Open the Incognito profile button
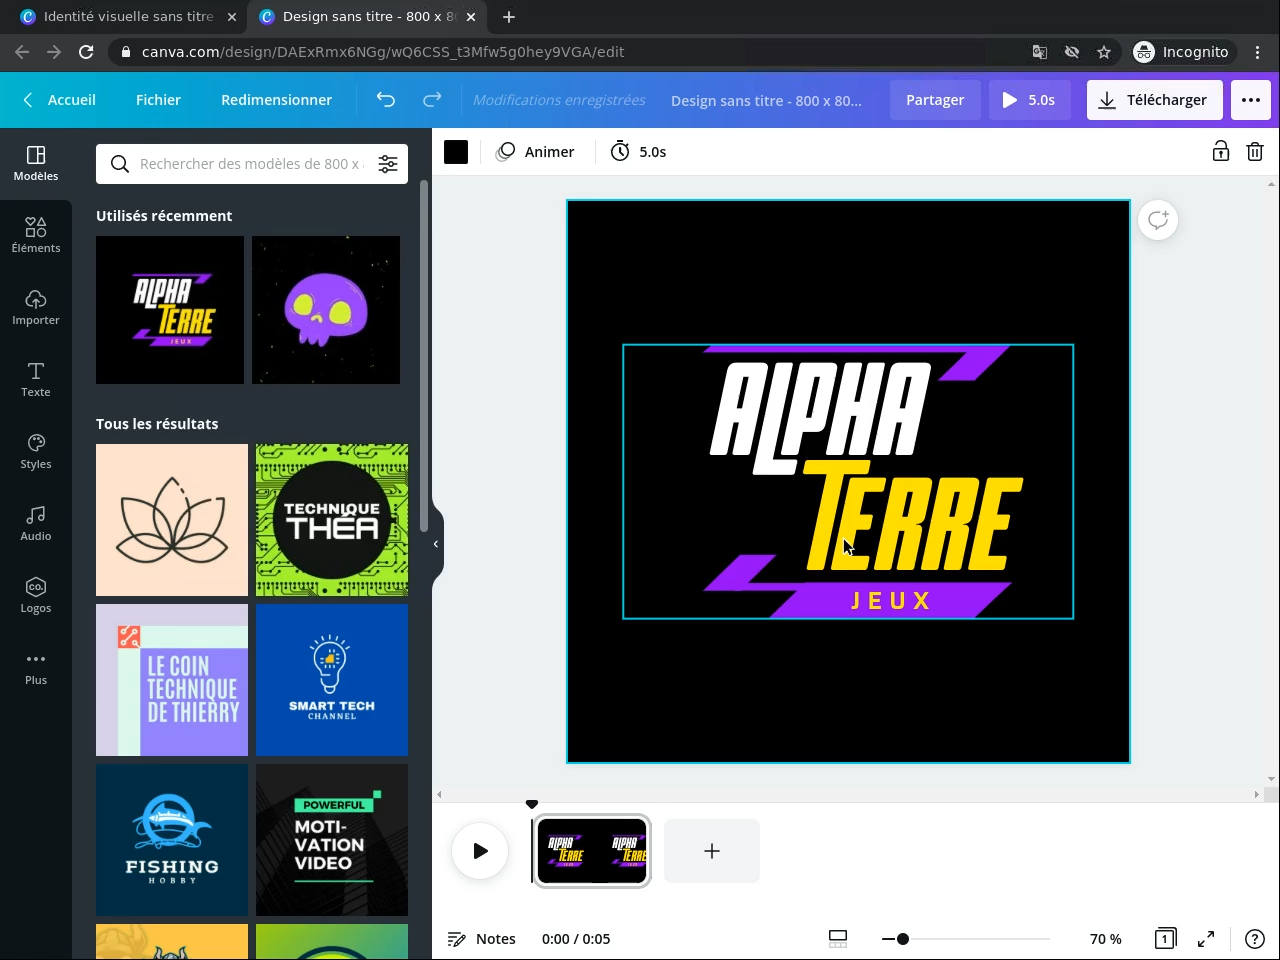Image resolution: width=1280 pixels, height=960 pixels. [x=1183, y=52]
